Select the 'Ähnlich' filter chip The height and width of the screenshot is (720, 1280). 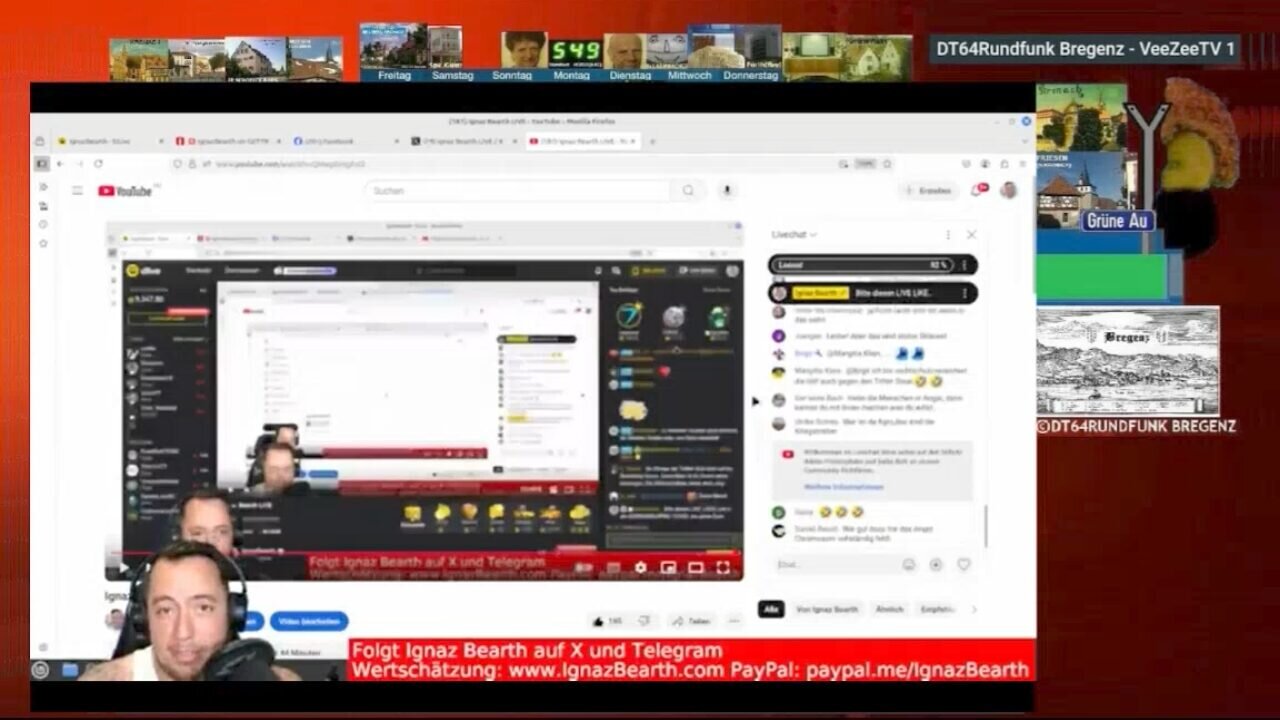[890, 609]
